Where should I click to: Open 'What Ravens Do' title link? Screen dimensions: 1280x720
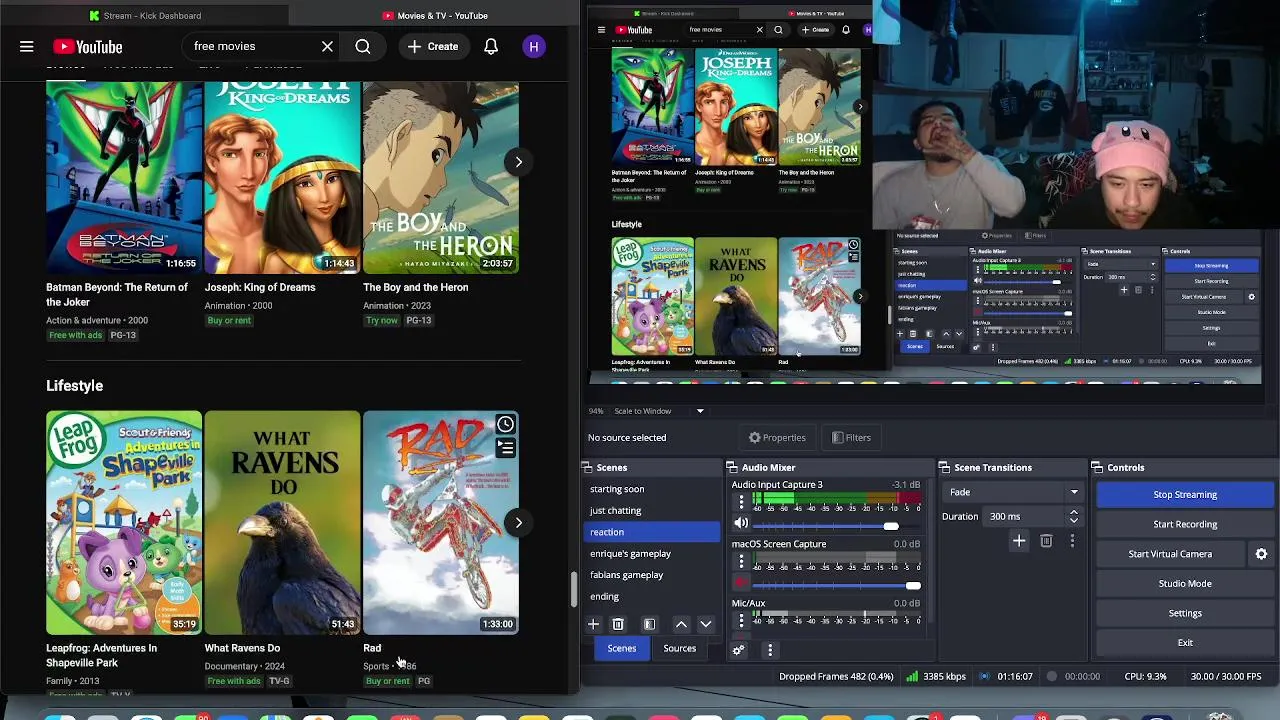pyautogui.click(x=242, y=648)
